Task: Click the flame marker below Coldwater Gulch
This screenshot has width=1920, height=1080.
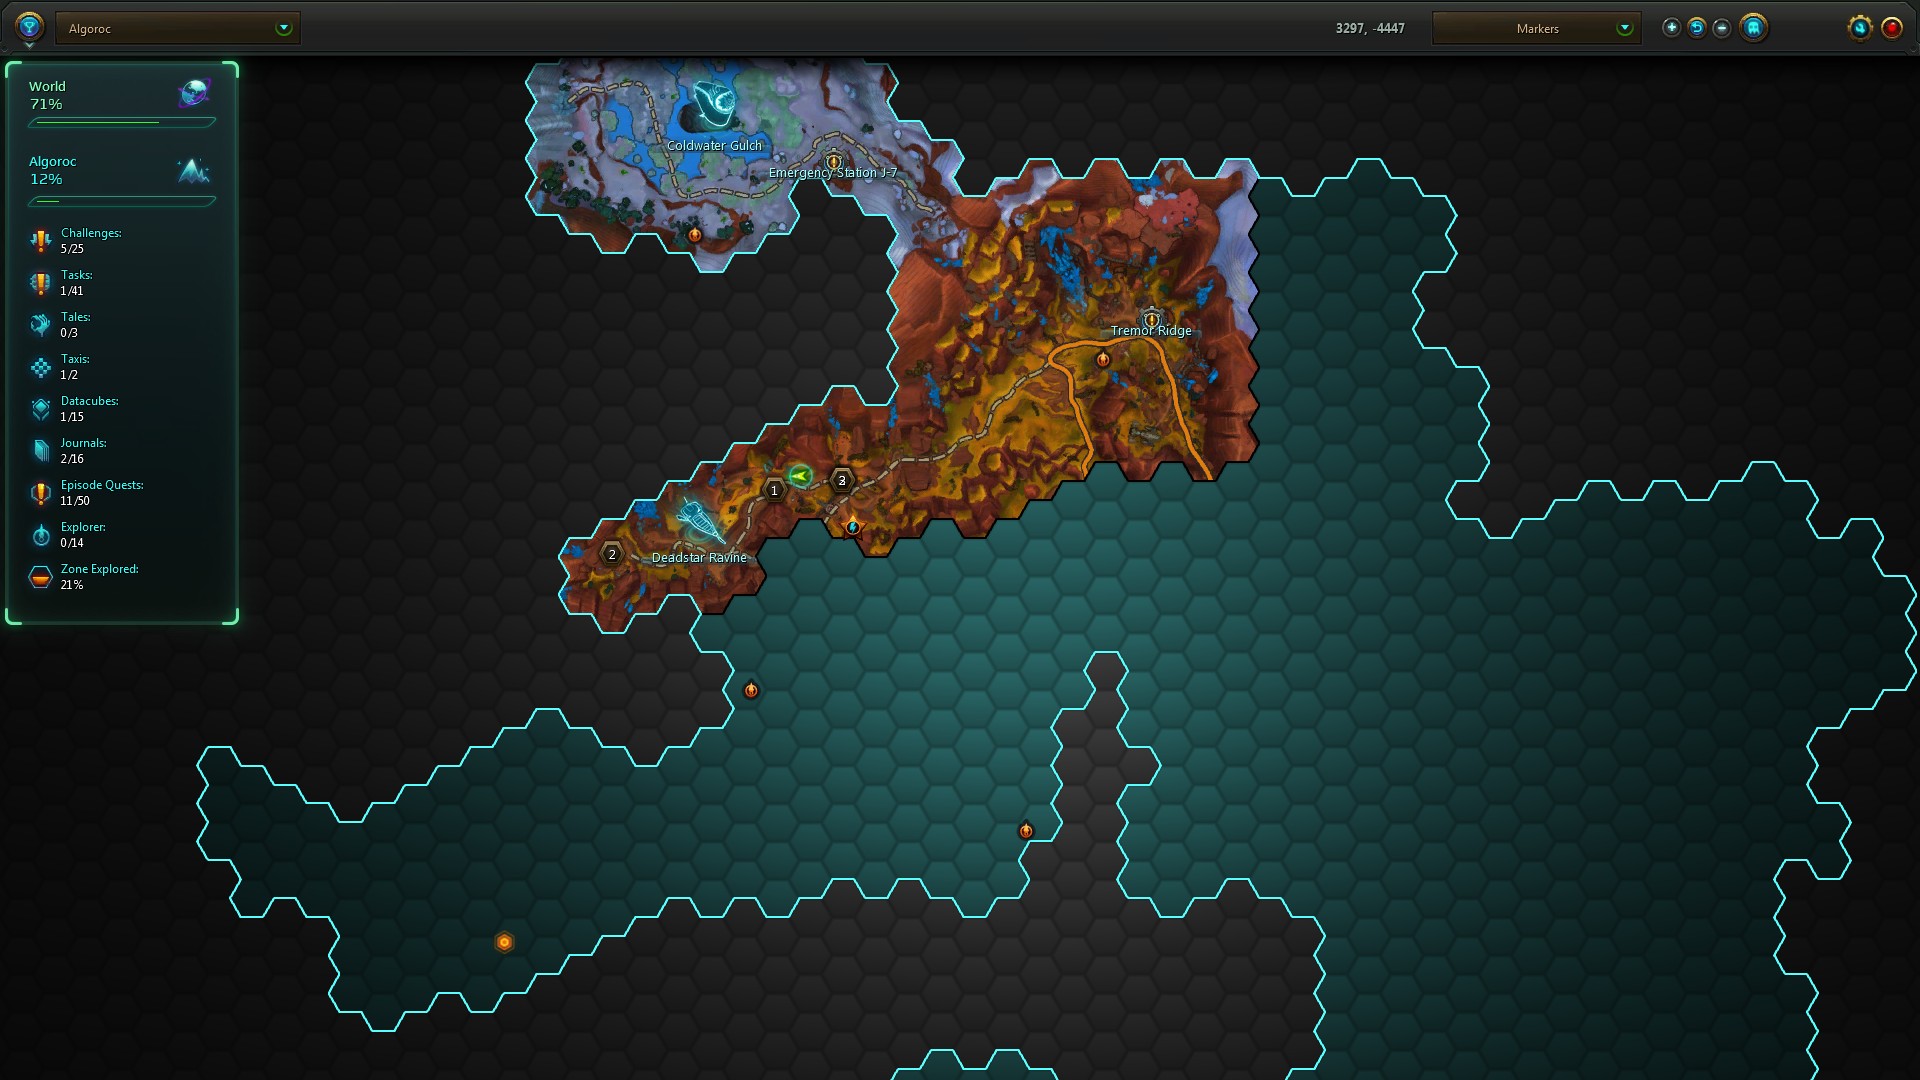Action: (x=695, y=234)
